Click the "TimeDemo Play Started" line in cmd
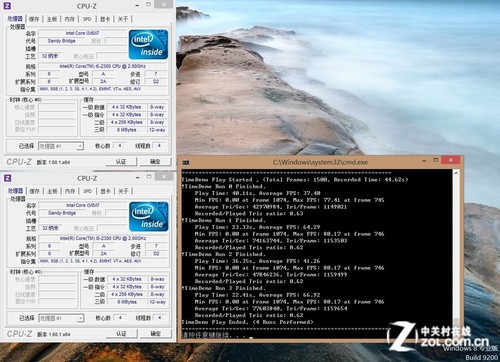The height and width of the screenshot is (362, 500). (x=295, y=180)
